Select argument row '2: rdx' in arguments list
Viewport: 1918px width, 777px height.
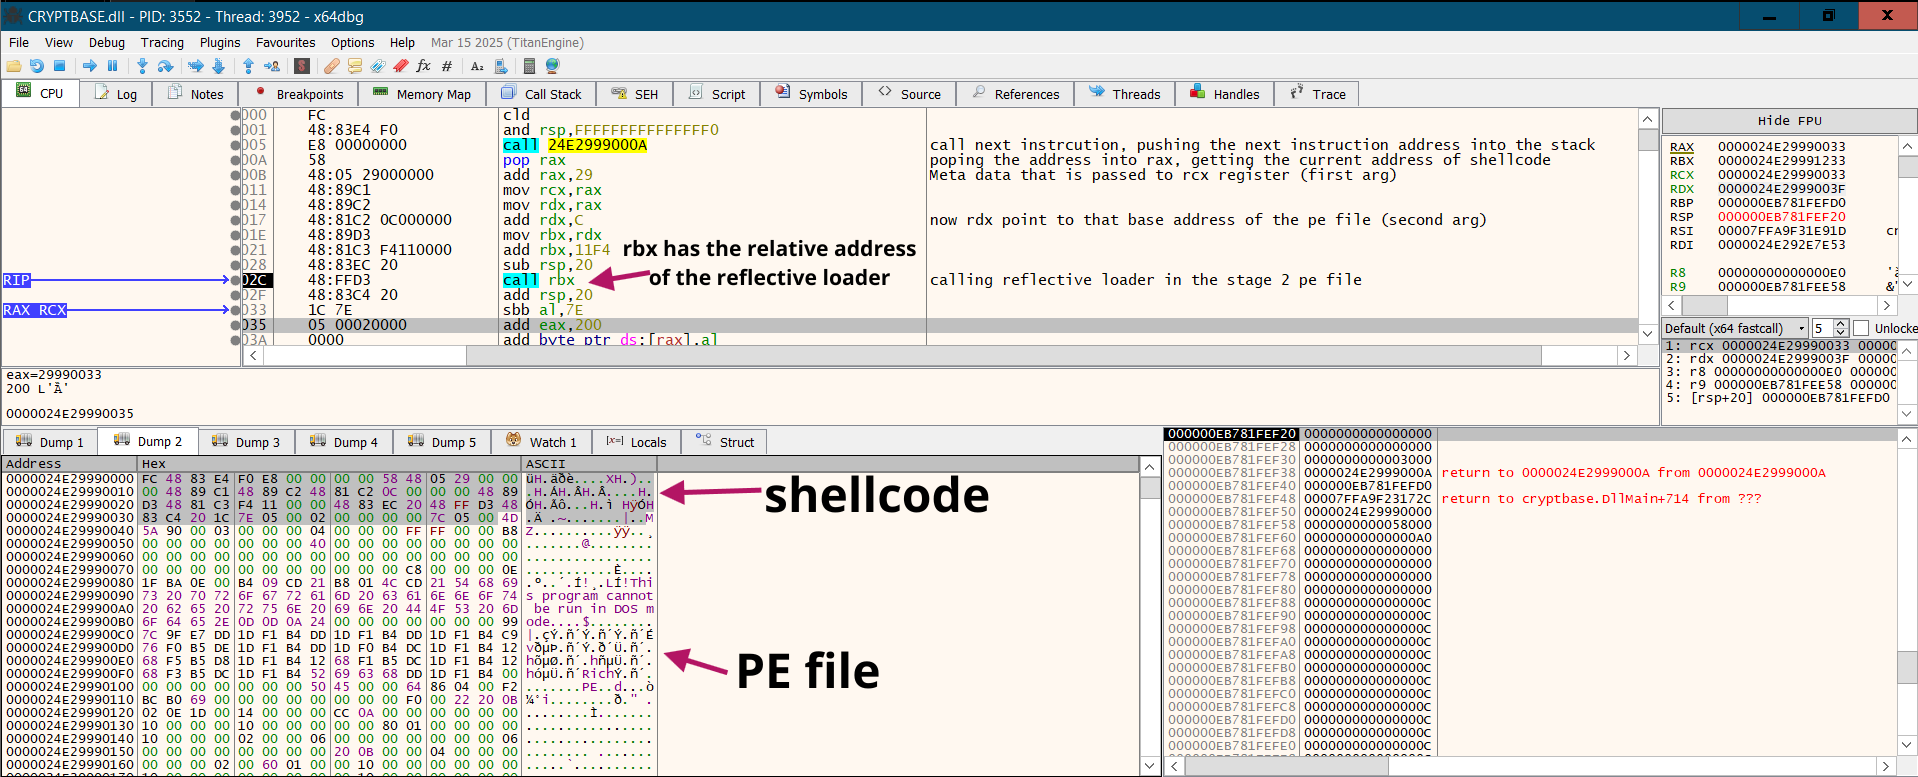[1780, 358]
